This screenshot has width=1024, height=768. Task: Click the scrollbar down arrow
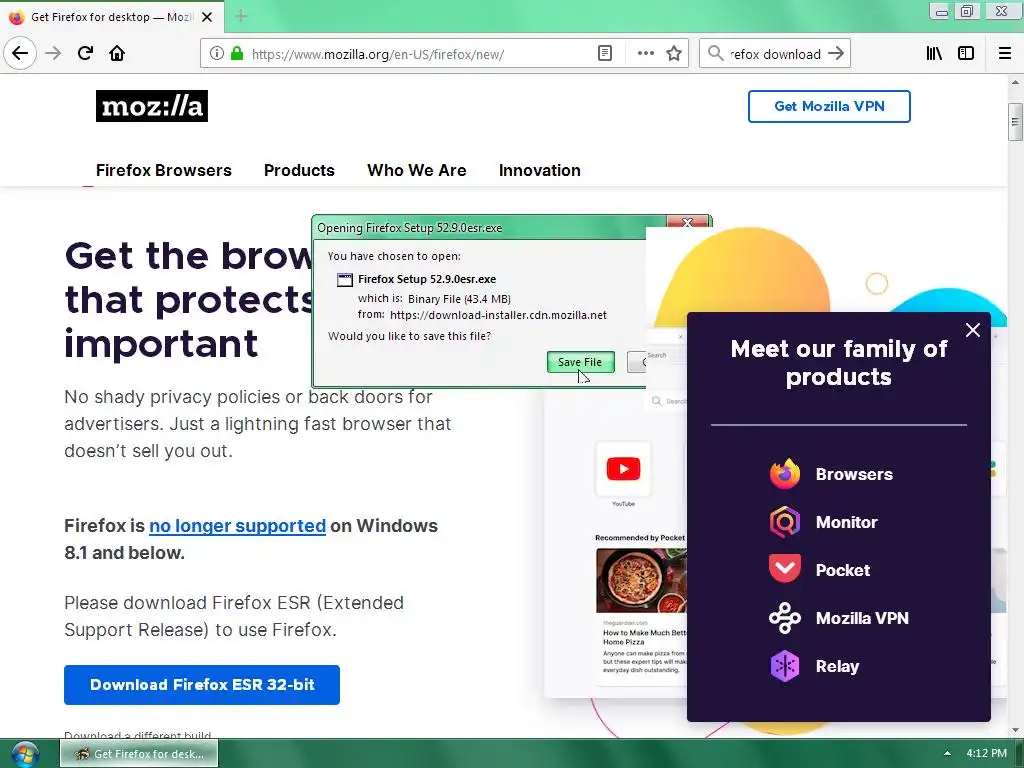[x=1015, y=730]
